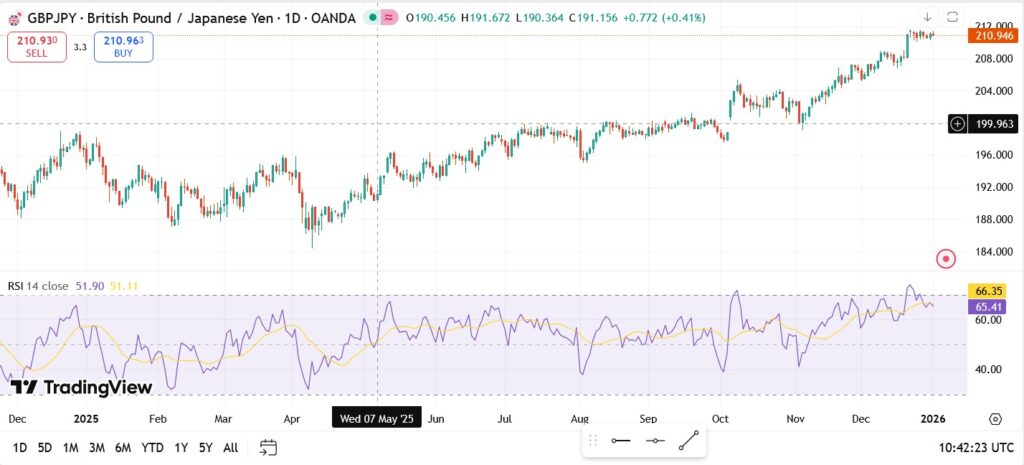Select the horizontal line drawing tool
This screenshot has height=465, width=1024.
click(621, 440)
